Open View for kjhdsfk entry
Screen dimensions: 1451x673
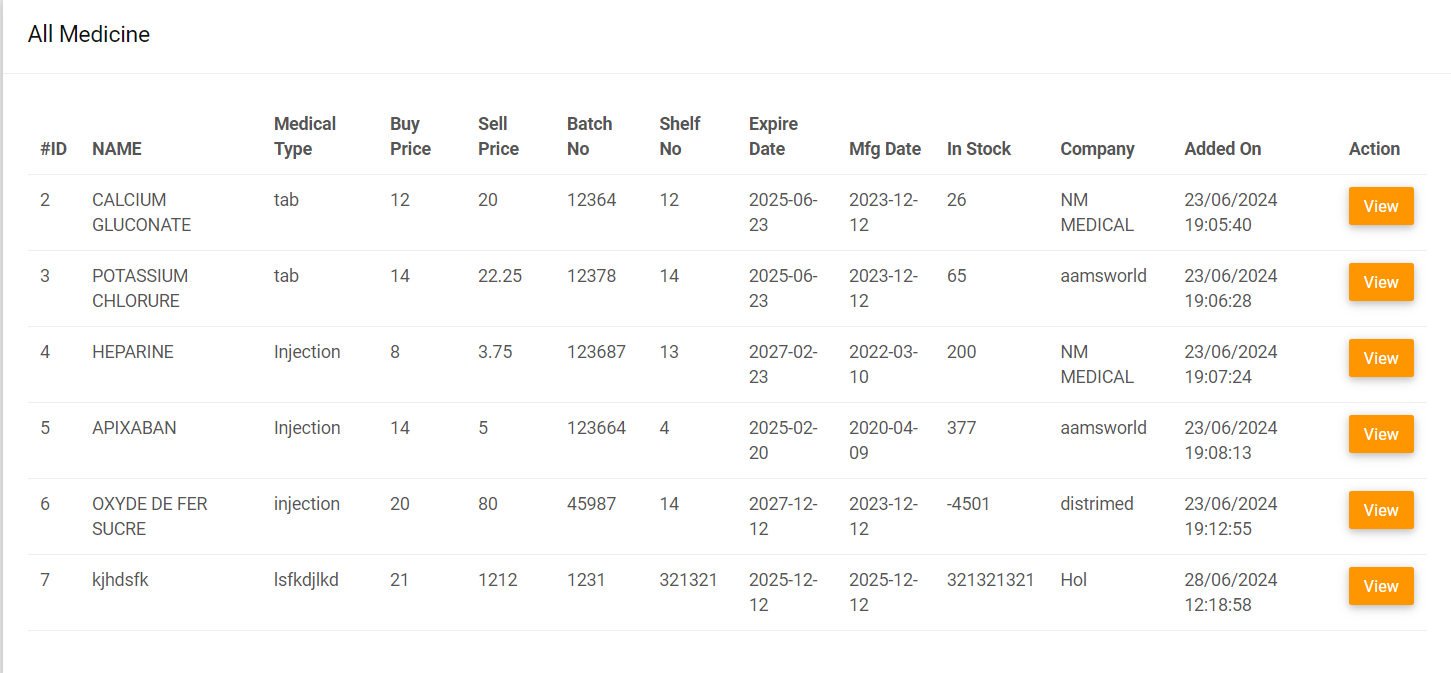1380,586
